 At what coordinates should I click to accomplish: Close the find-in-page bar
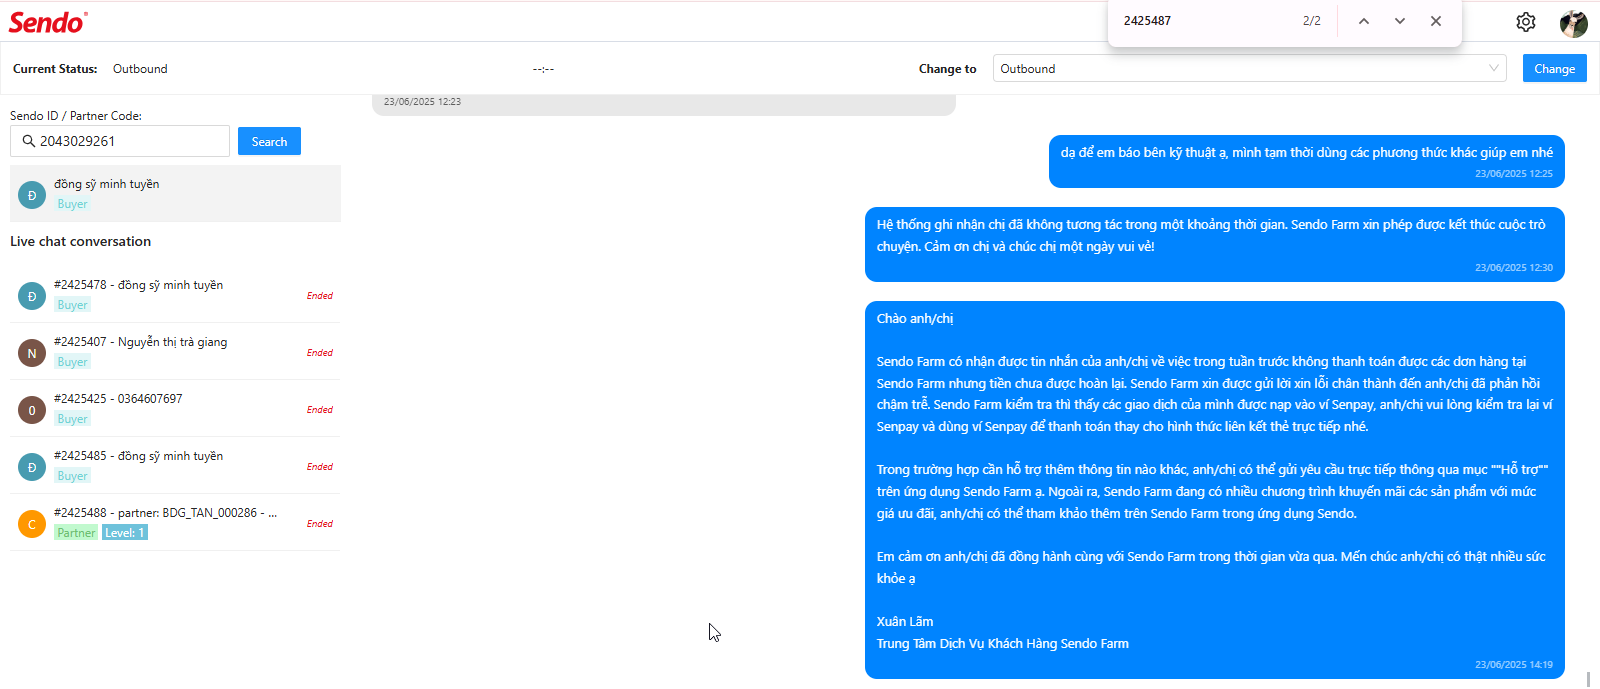coord(1436,21)
